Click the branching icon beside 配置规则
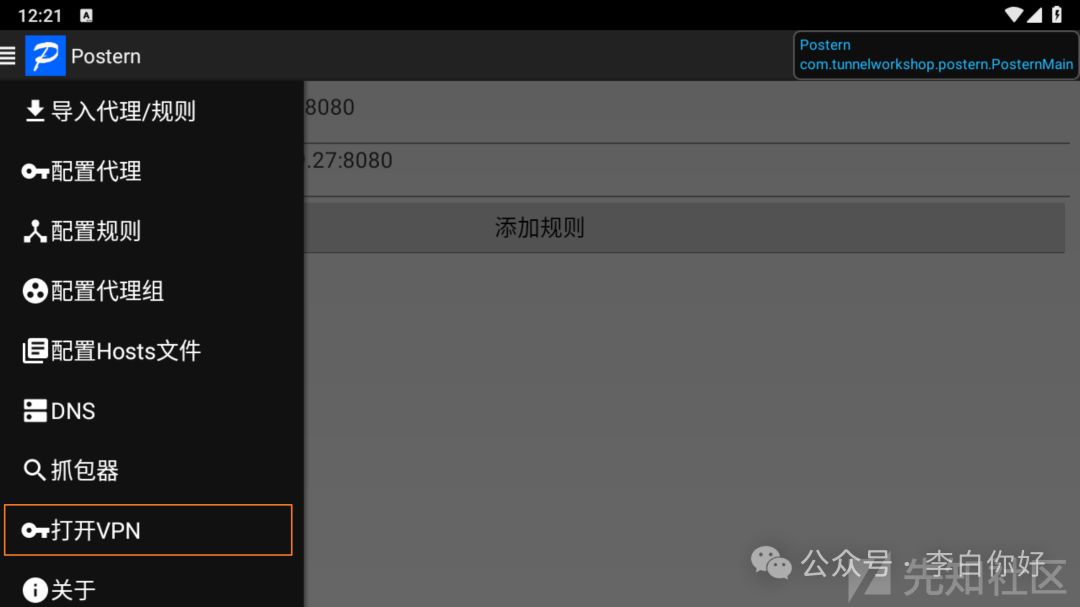The image size is (1080, 607). pyautogui.click(x=34, y=232)
